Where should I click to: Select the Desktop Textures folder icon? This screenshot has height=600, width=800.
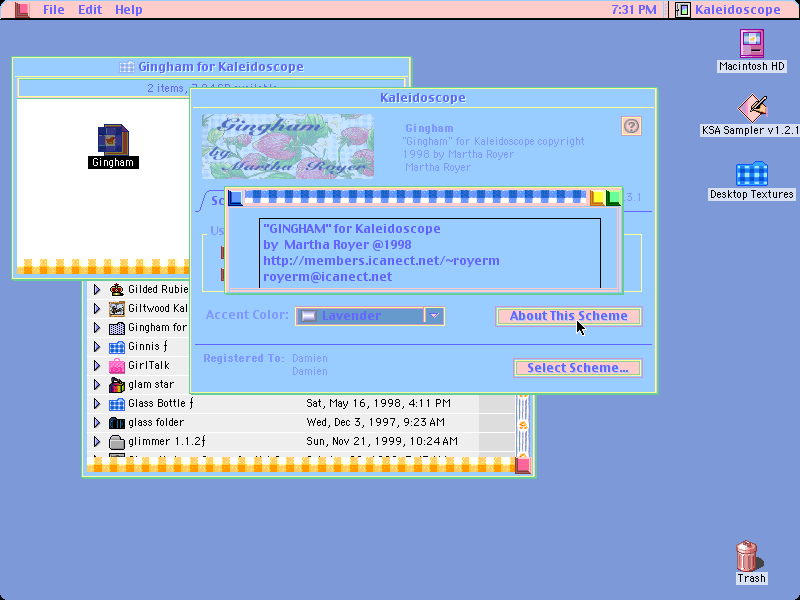click(x=752, y=174)
